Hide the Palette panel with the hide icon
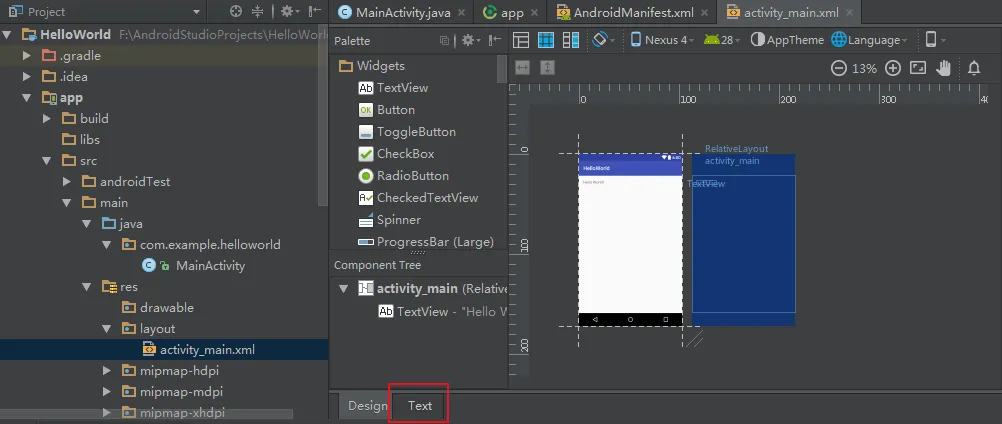 pyautogui.click(x=495, y=41)
